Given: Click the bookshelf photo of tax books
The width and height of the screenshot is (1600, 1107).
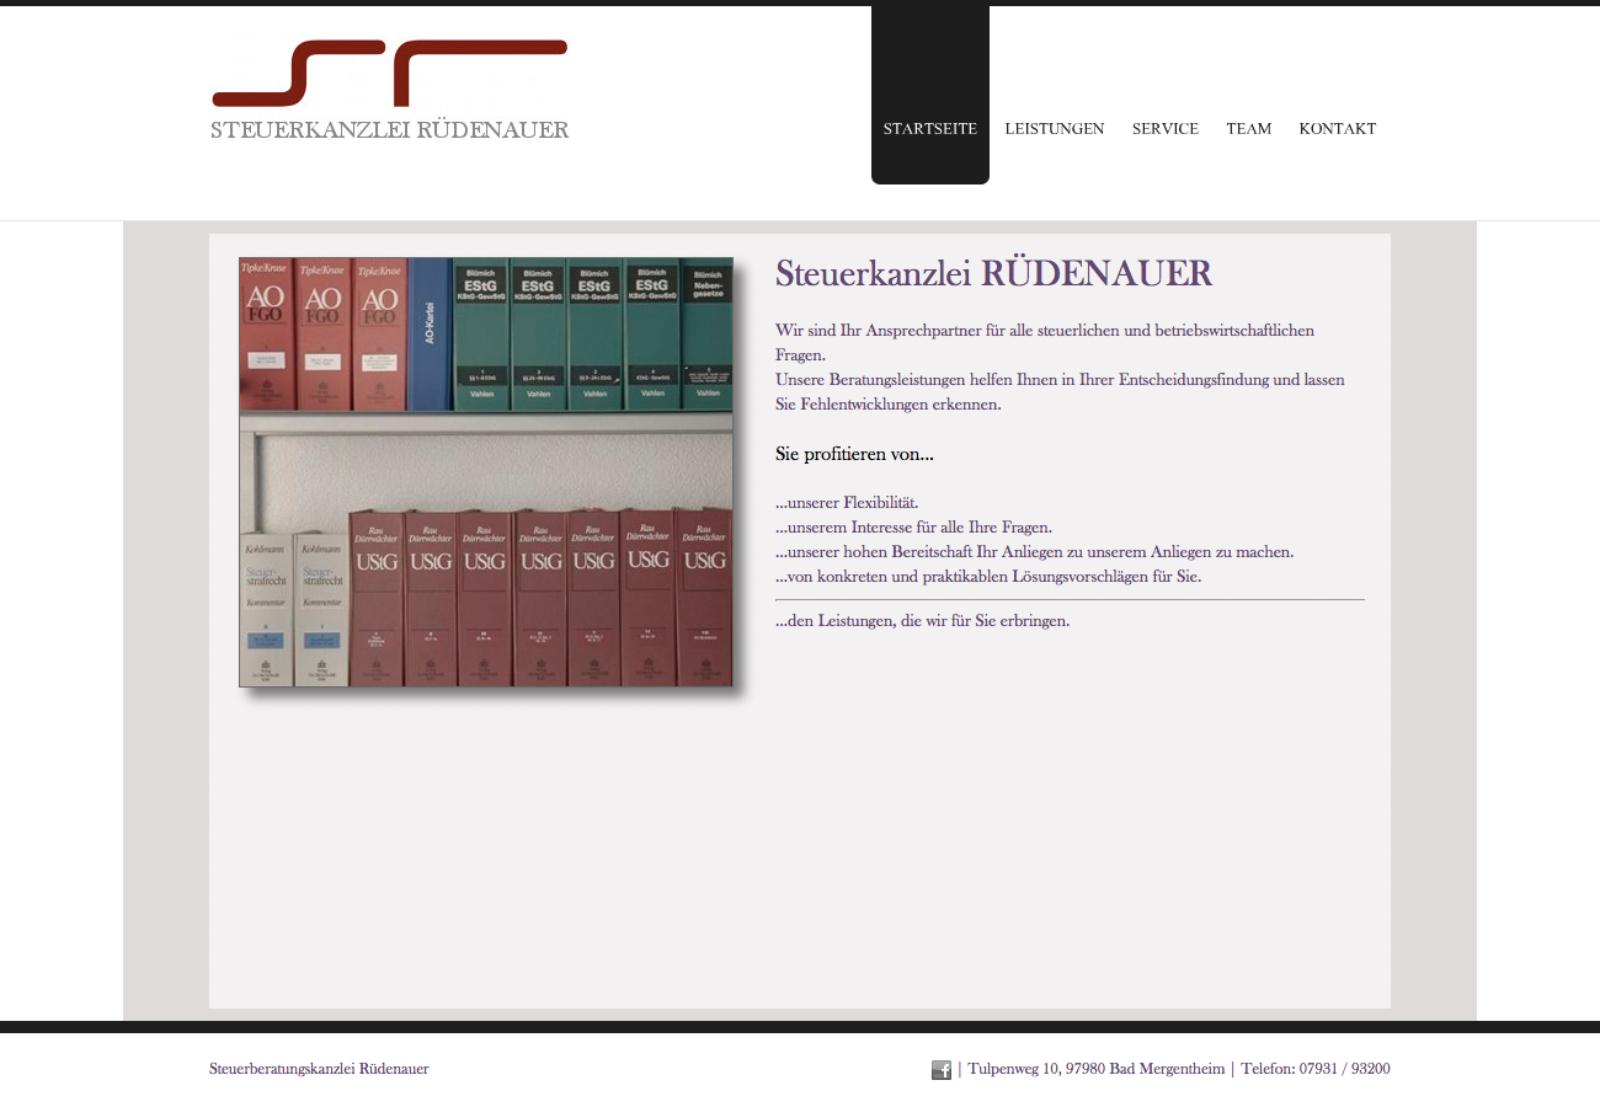Looking at the screenshot, I should 486,472.
